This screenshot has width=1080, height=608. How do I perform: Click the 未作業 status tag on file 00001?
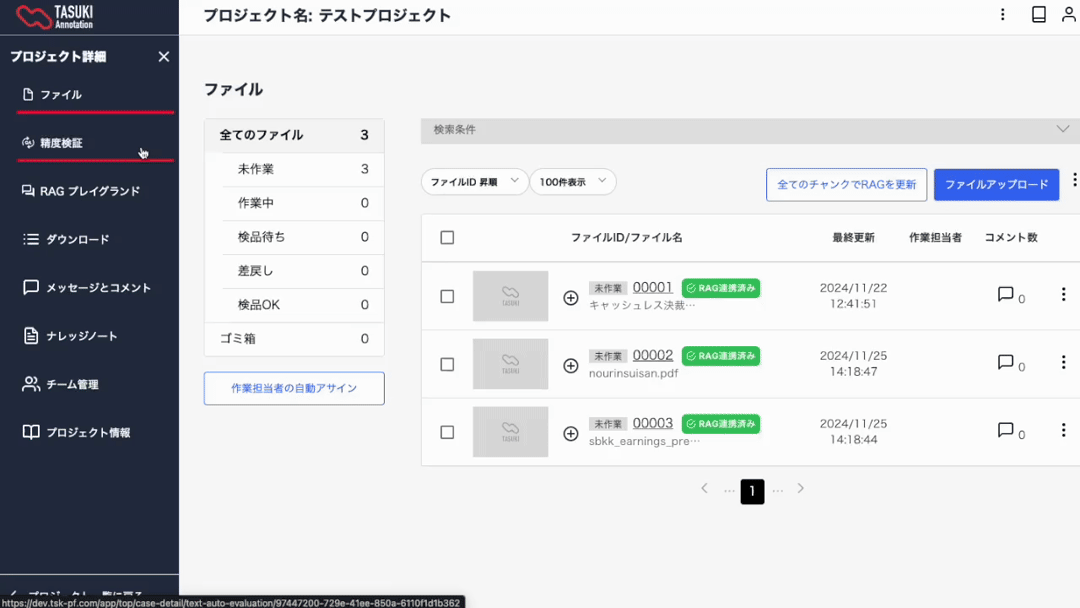pos(608,289)
